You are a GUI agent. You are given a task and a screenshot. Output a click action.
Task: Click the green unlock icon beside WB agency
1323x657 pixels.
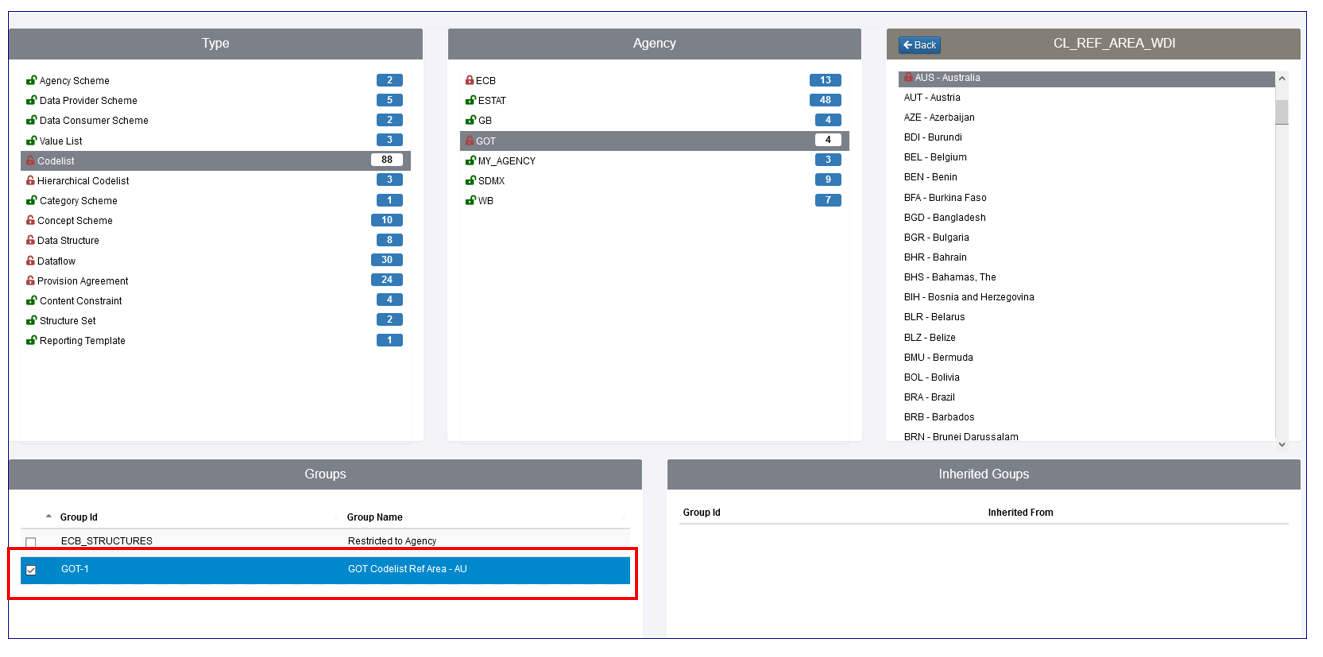pyautogui.click(x=470, y=201)
